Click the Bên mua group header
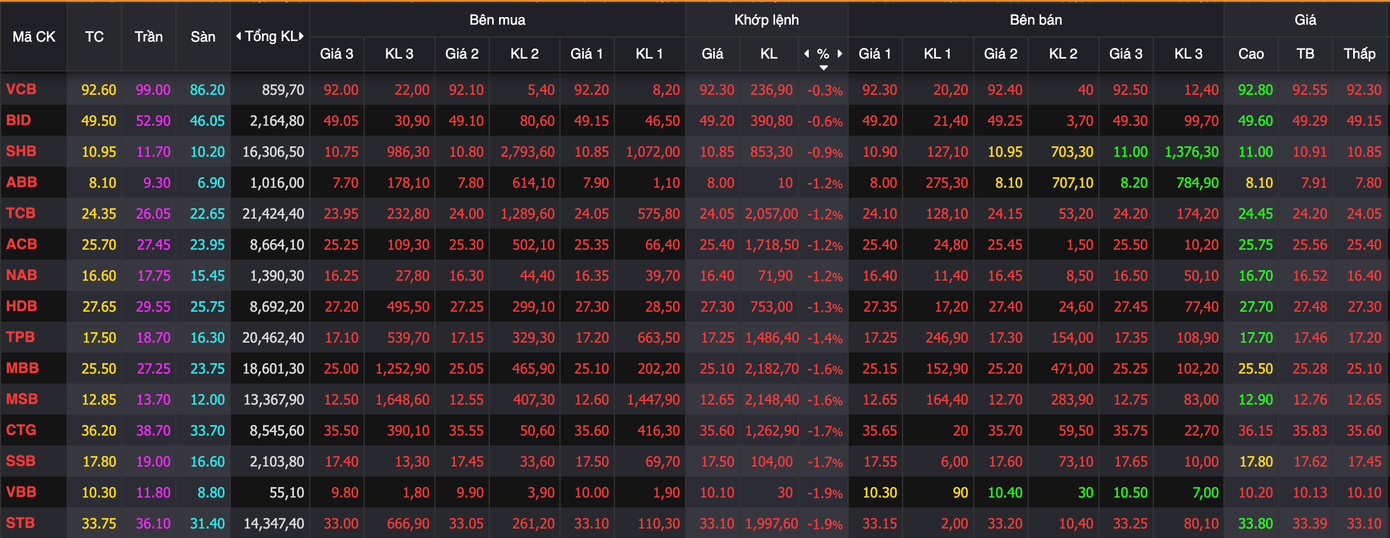Screen dimensions: 1390x538 (497, 20)
